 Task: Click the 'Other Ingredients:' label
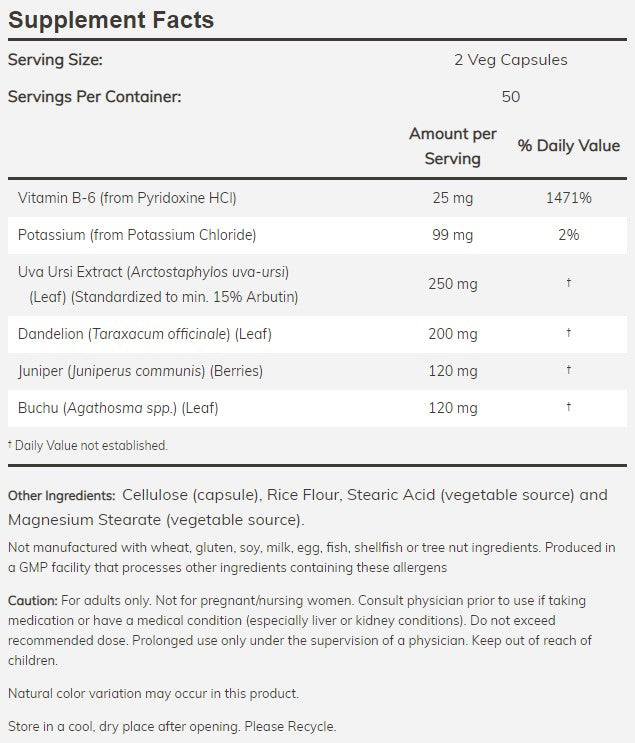click(x=60, y=496)
